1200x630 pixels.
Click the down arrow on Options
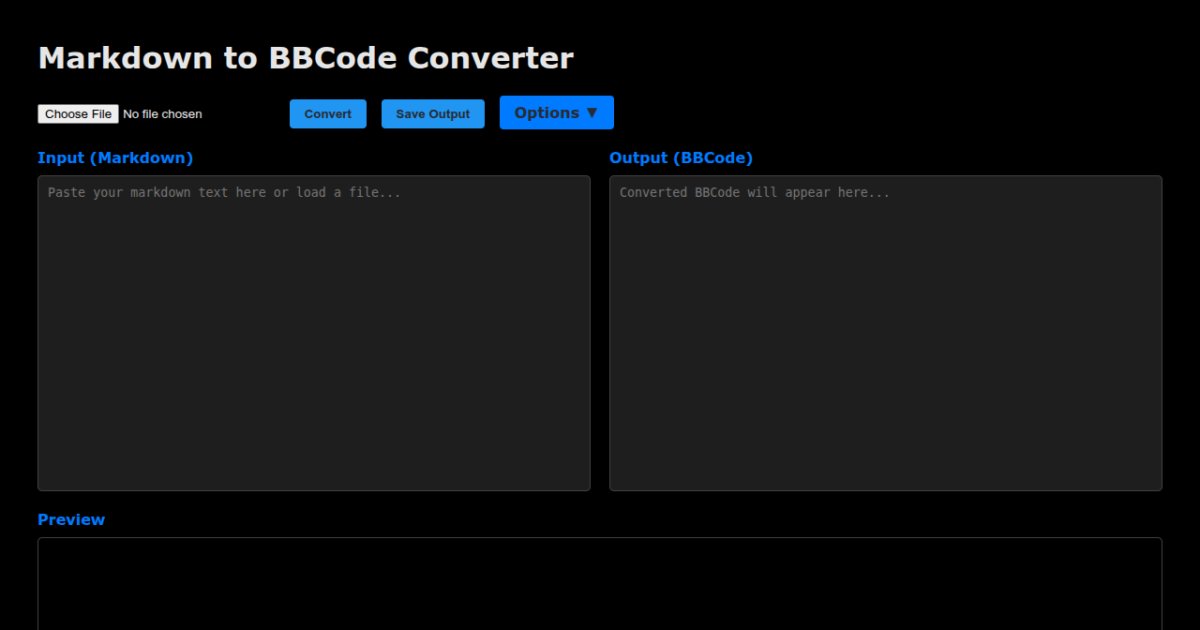click(591, 113)
